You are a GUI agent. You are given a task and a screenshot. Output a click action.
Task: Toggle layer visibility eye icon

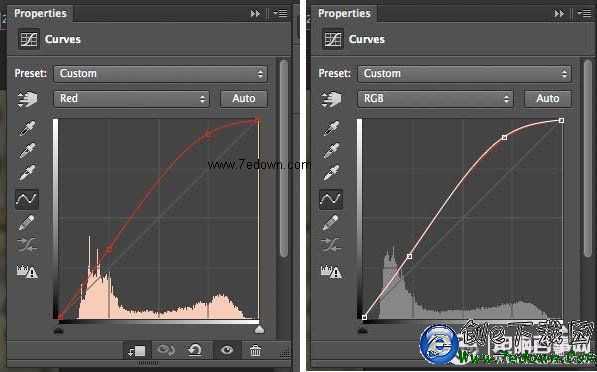coord(227,350)
